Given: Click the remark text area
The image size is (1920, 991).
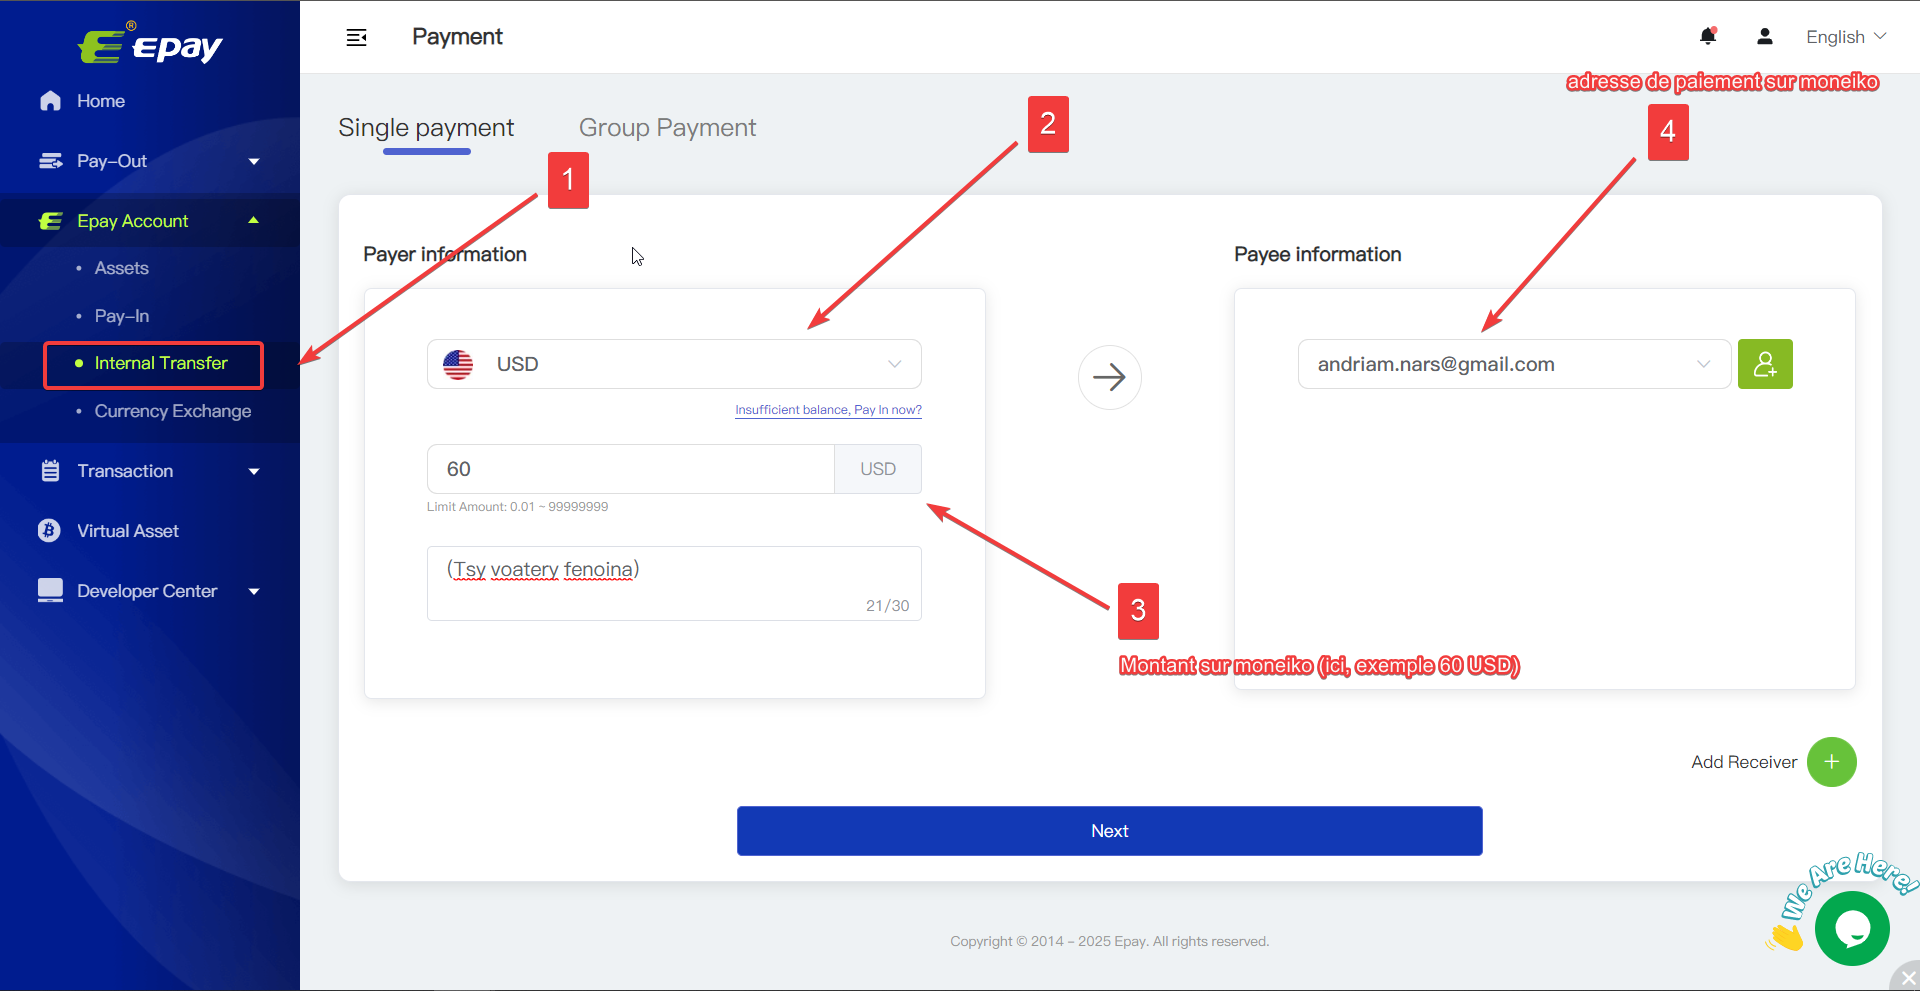Looking at the screenshot, I should [x=674, y=583].
